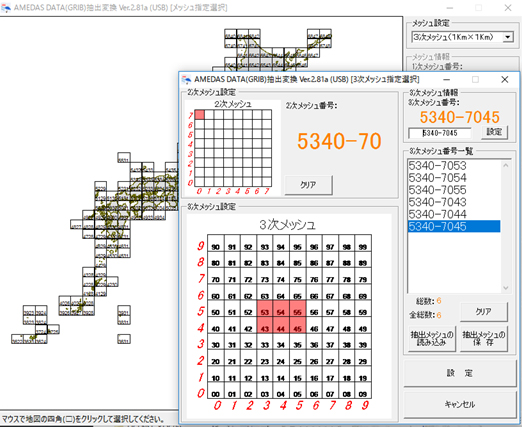Select 5340-7043 in the mesh number list
This screenshot has width=522, height=427.
coord(454,202)
